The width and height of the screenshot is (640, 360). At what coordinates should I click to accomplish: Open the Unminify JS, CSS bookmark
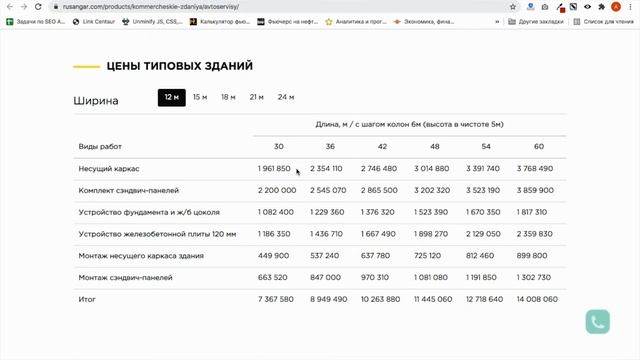click(152, 22)
